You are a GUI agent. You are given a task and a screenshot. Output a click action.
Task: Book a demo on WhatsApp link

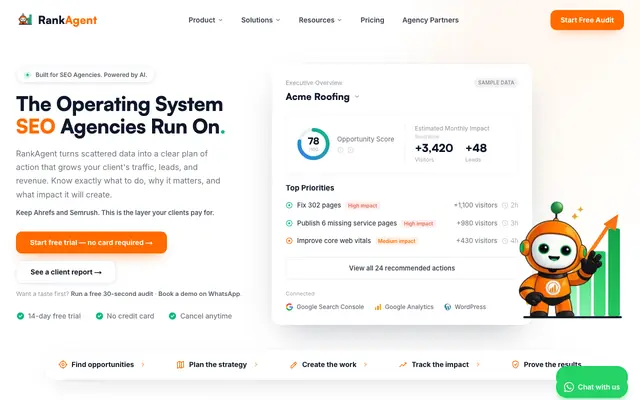(x=199, y=294)
